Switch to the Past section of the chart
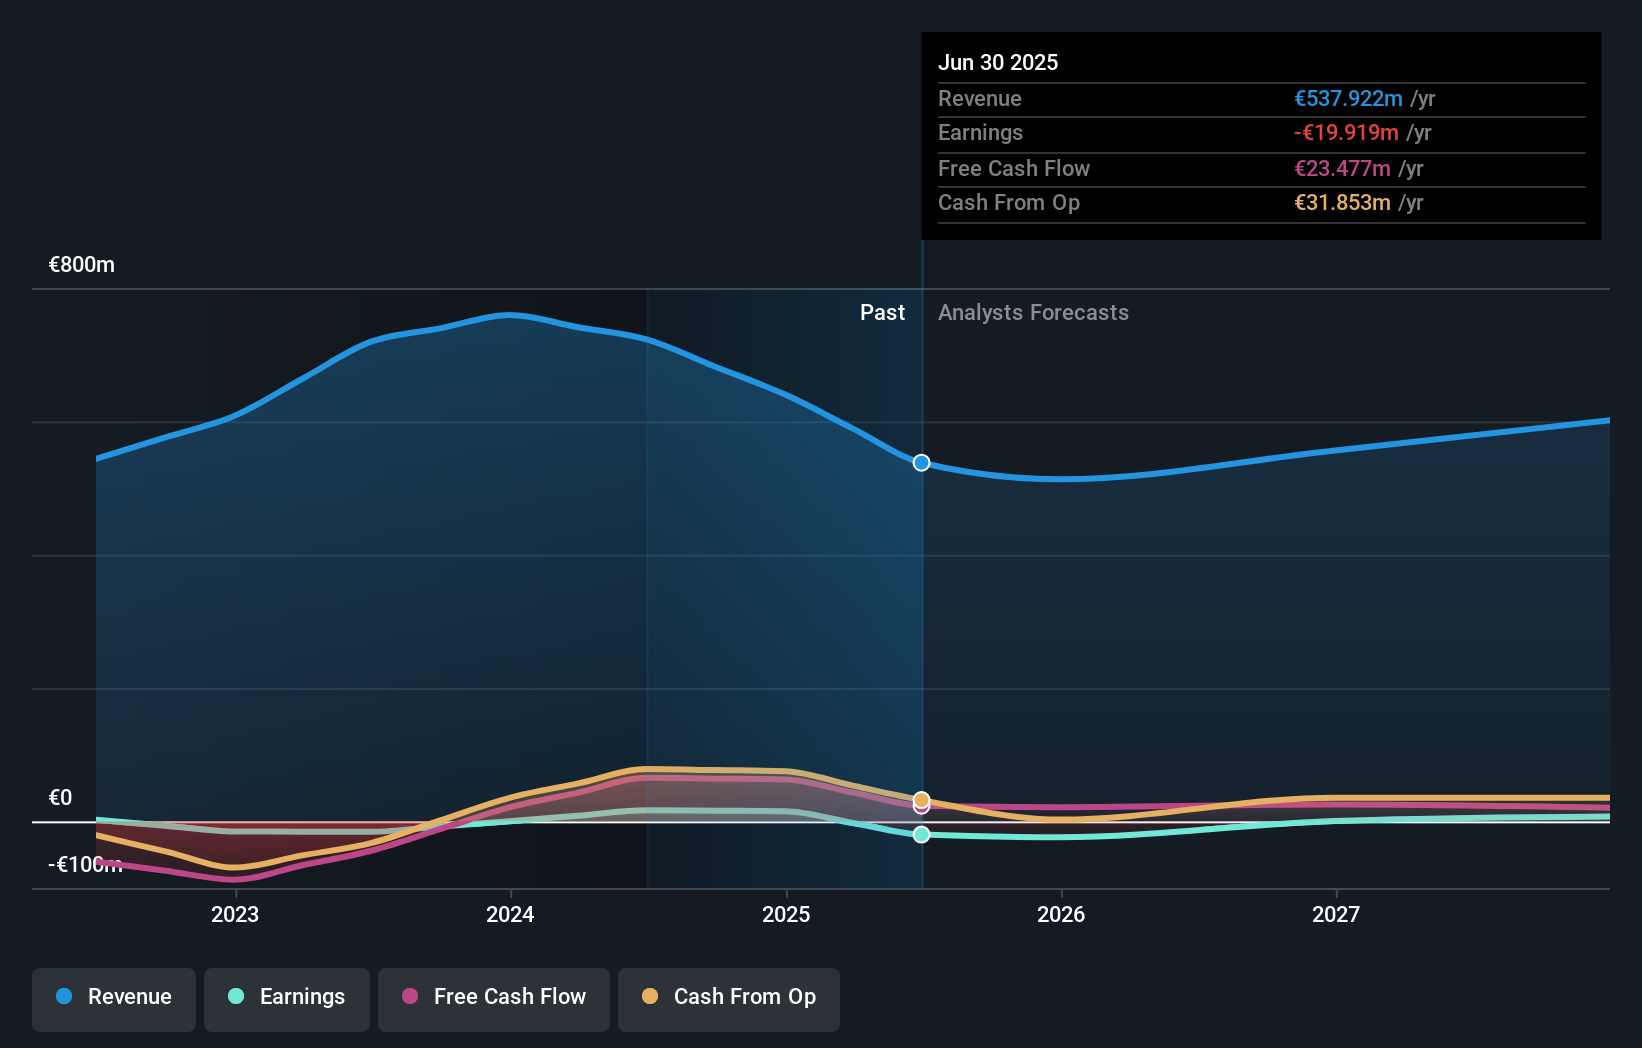Viewport: 1642px width, 1048px height. click(882, 312)
